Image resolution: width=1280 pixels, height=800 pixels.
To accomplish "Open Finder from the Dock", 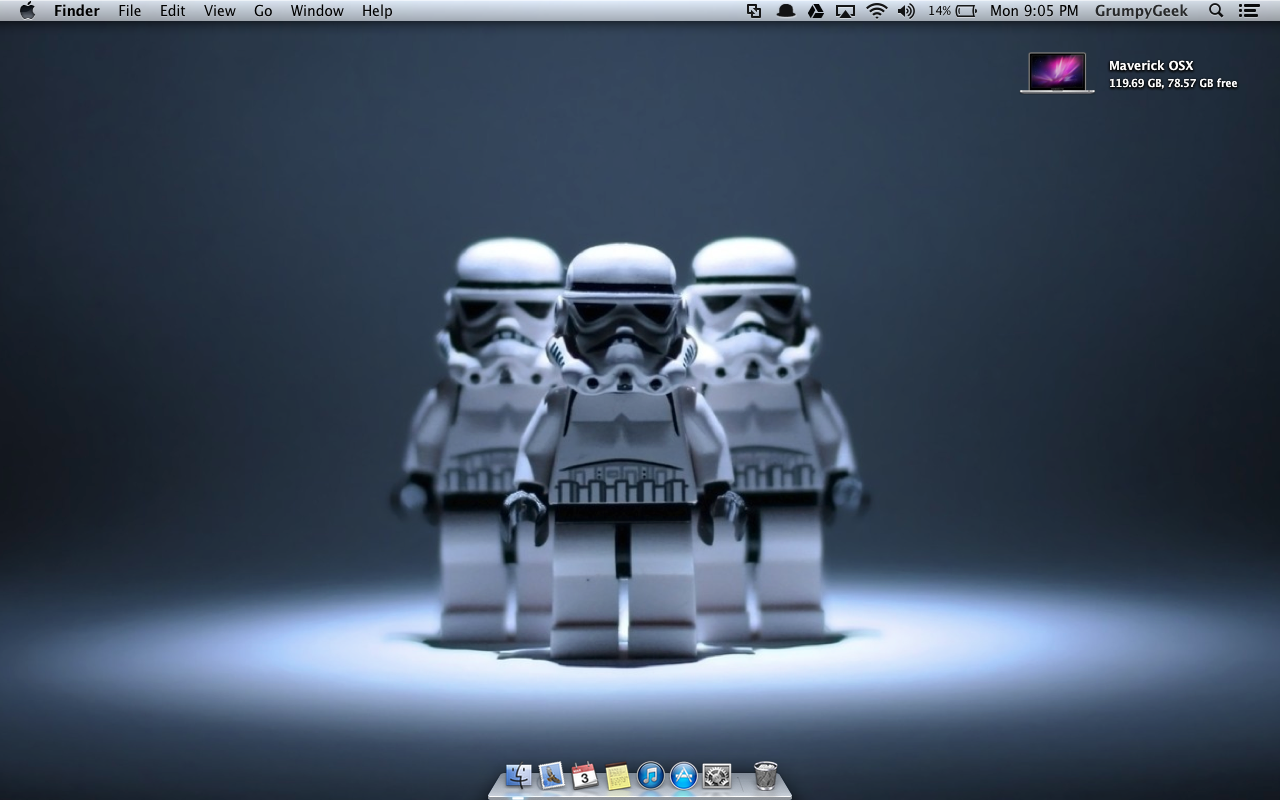I will 518,775.
